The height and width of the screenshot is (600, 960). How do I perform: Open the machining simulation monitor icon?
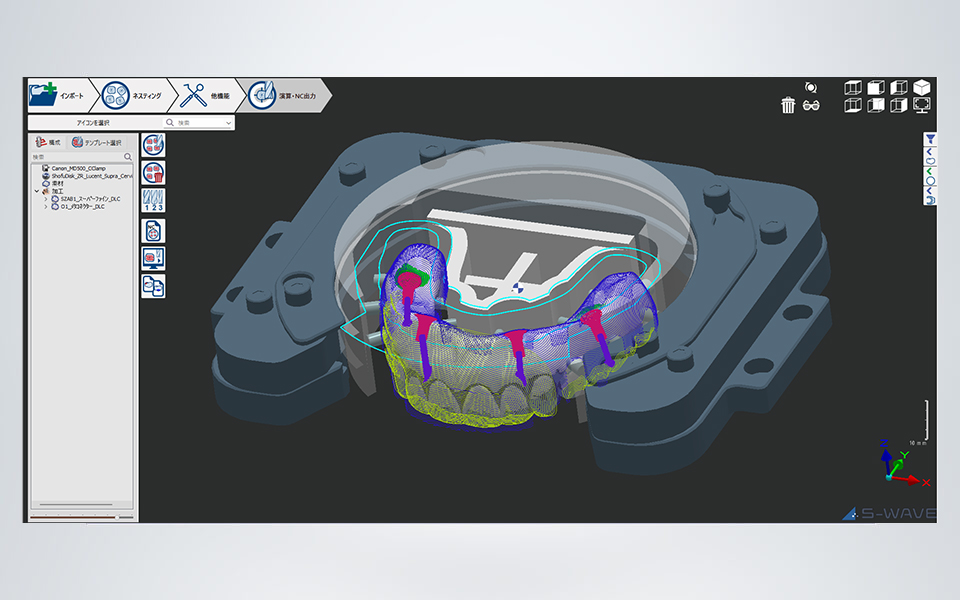pos(153,258)
